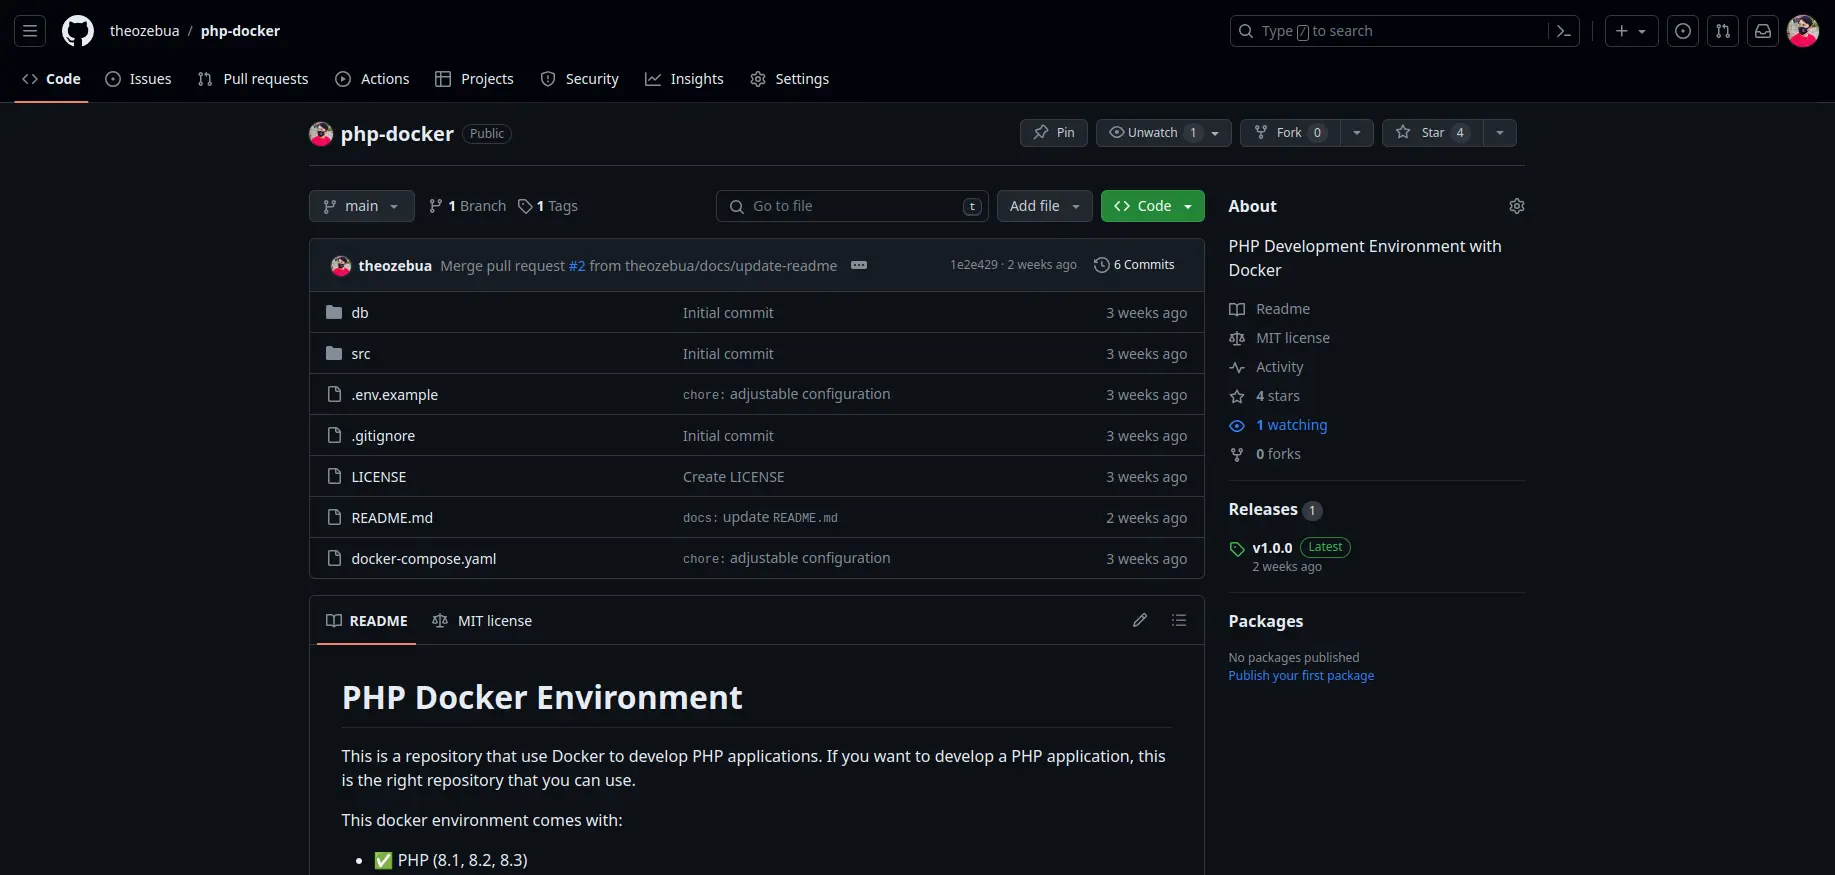Go to GitHub homepage via Octocat logo
The height and width of the screenshot is (875, 1835).
78,31
